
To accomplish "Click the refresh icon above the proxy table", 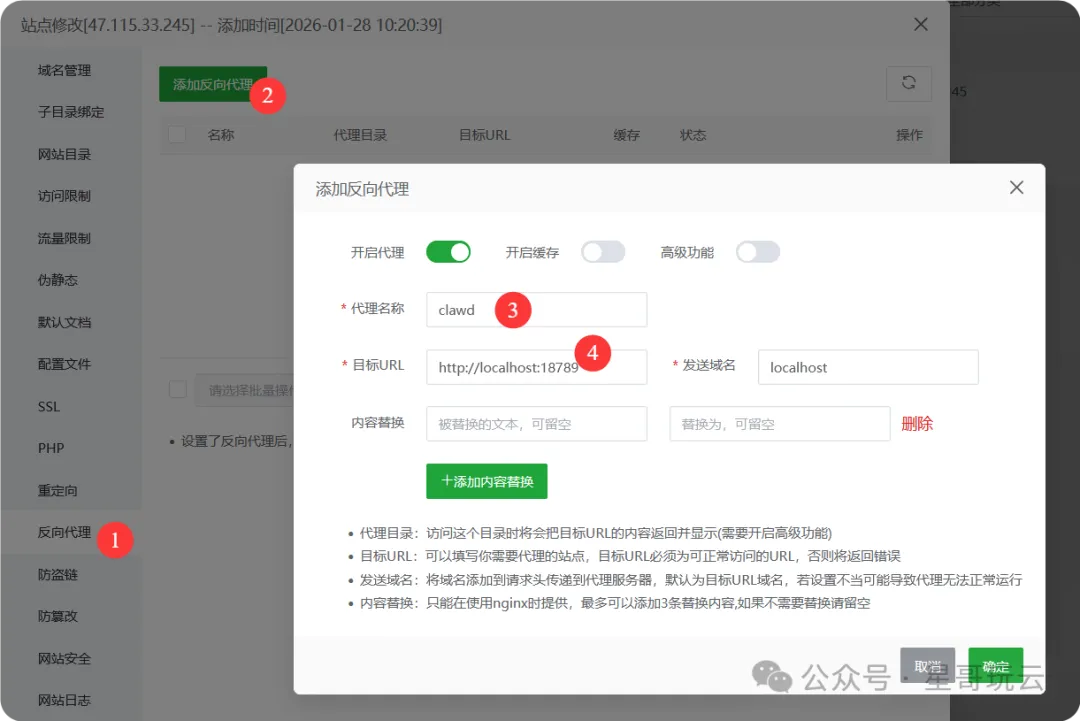I will 908,84.
